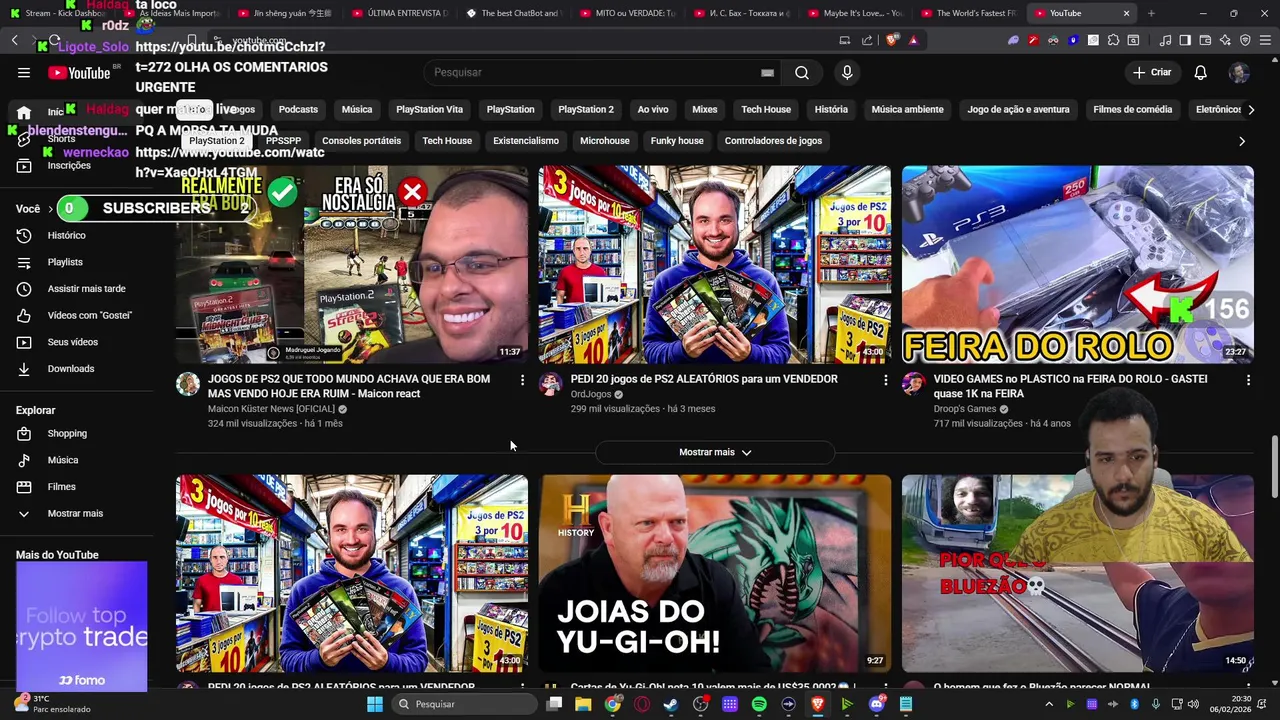Select the Controladores de jogos chip

[x=773, y=141]
